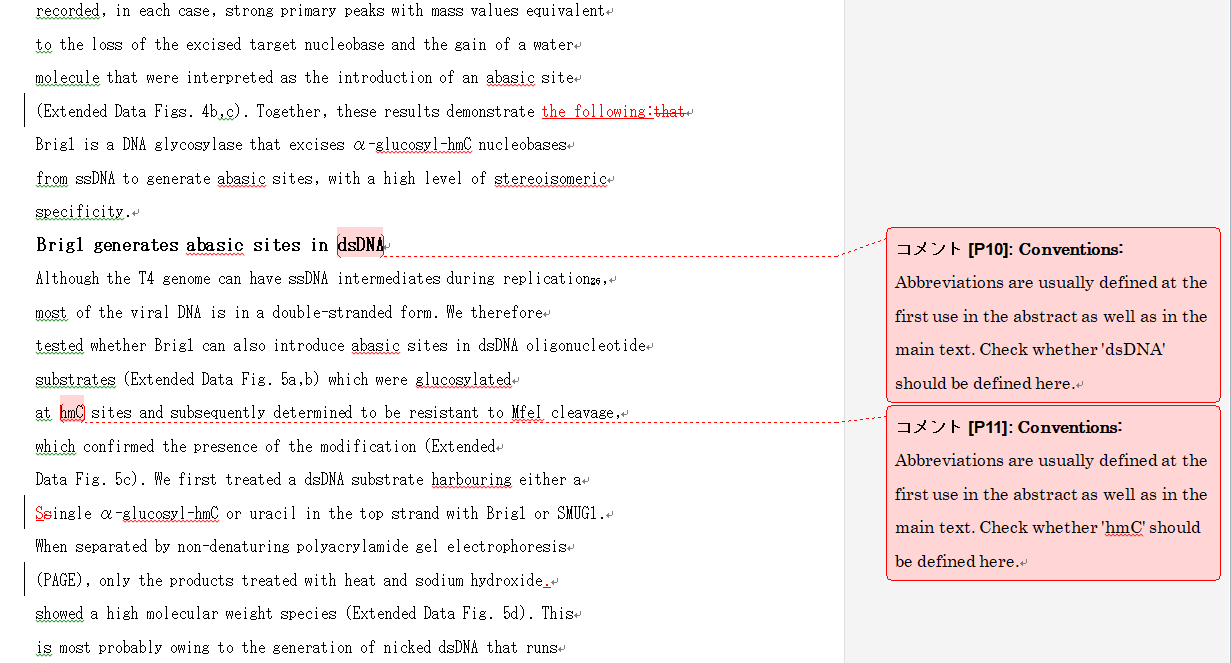
Task: Click the word 'MfeI' before 'cleavage'
Action: [527, 412]
